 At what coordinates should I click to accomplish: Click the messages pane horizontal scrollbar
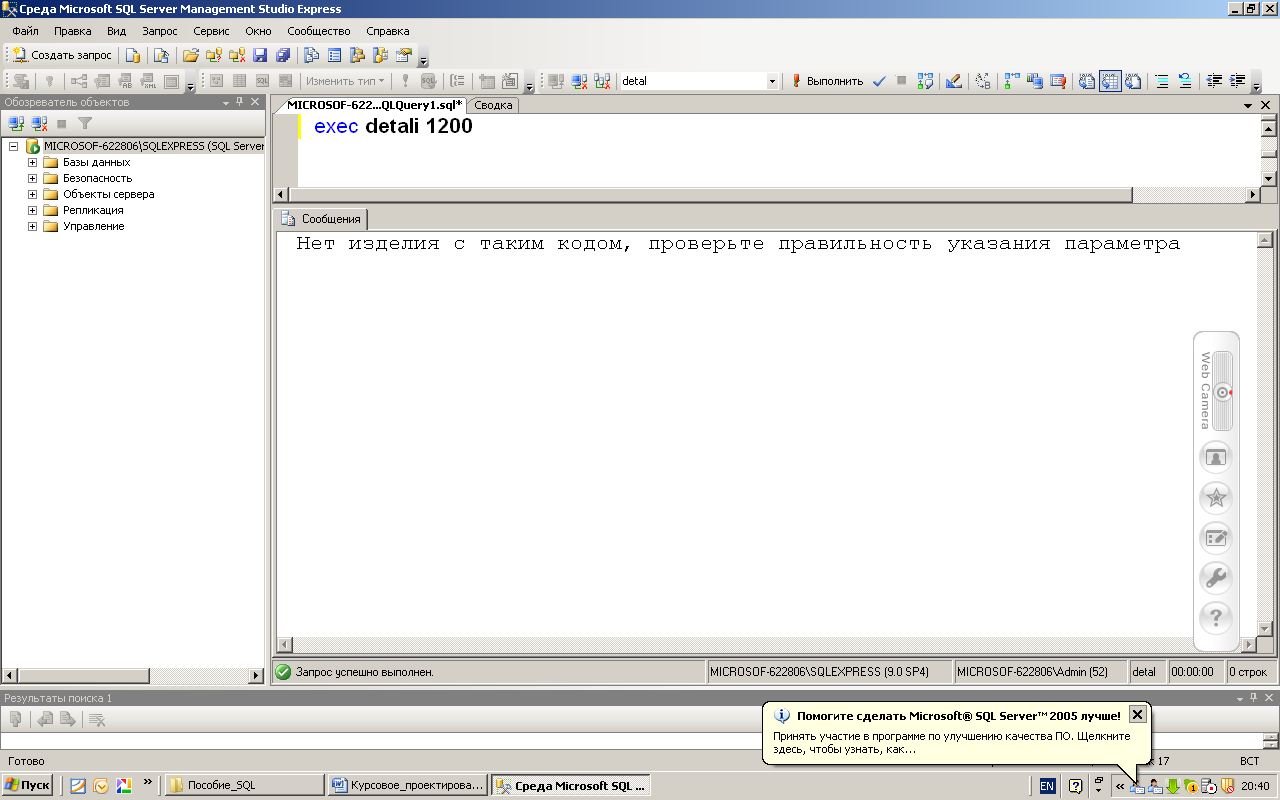pyautogui.click(x=766, y=645)
